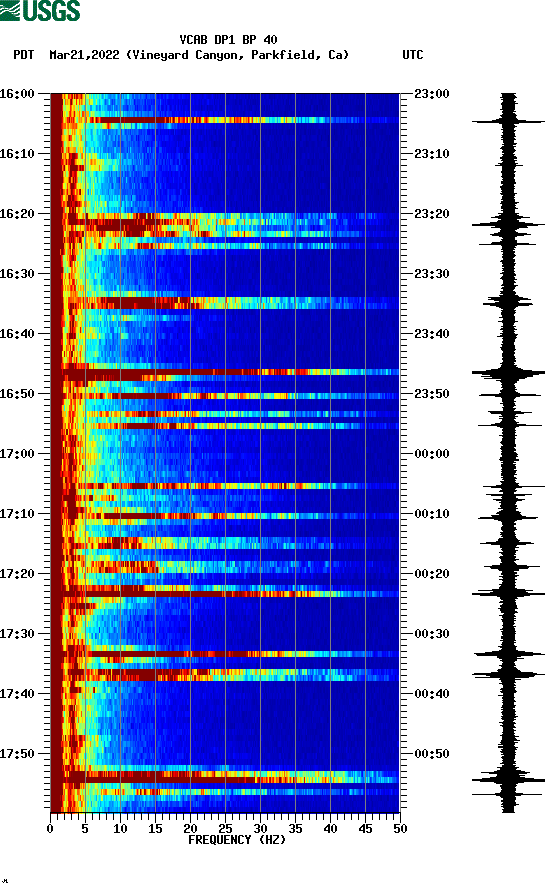Viewport: 552px width, 892px height.
Task: Click the 16:00 PDT time label
Action: pyautogui.click(x=17, y=94)
